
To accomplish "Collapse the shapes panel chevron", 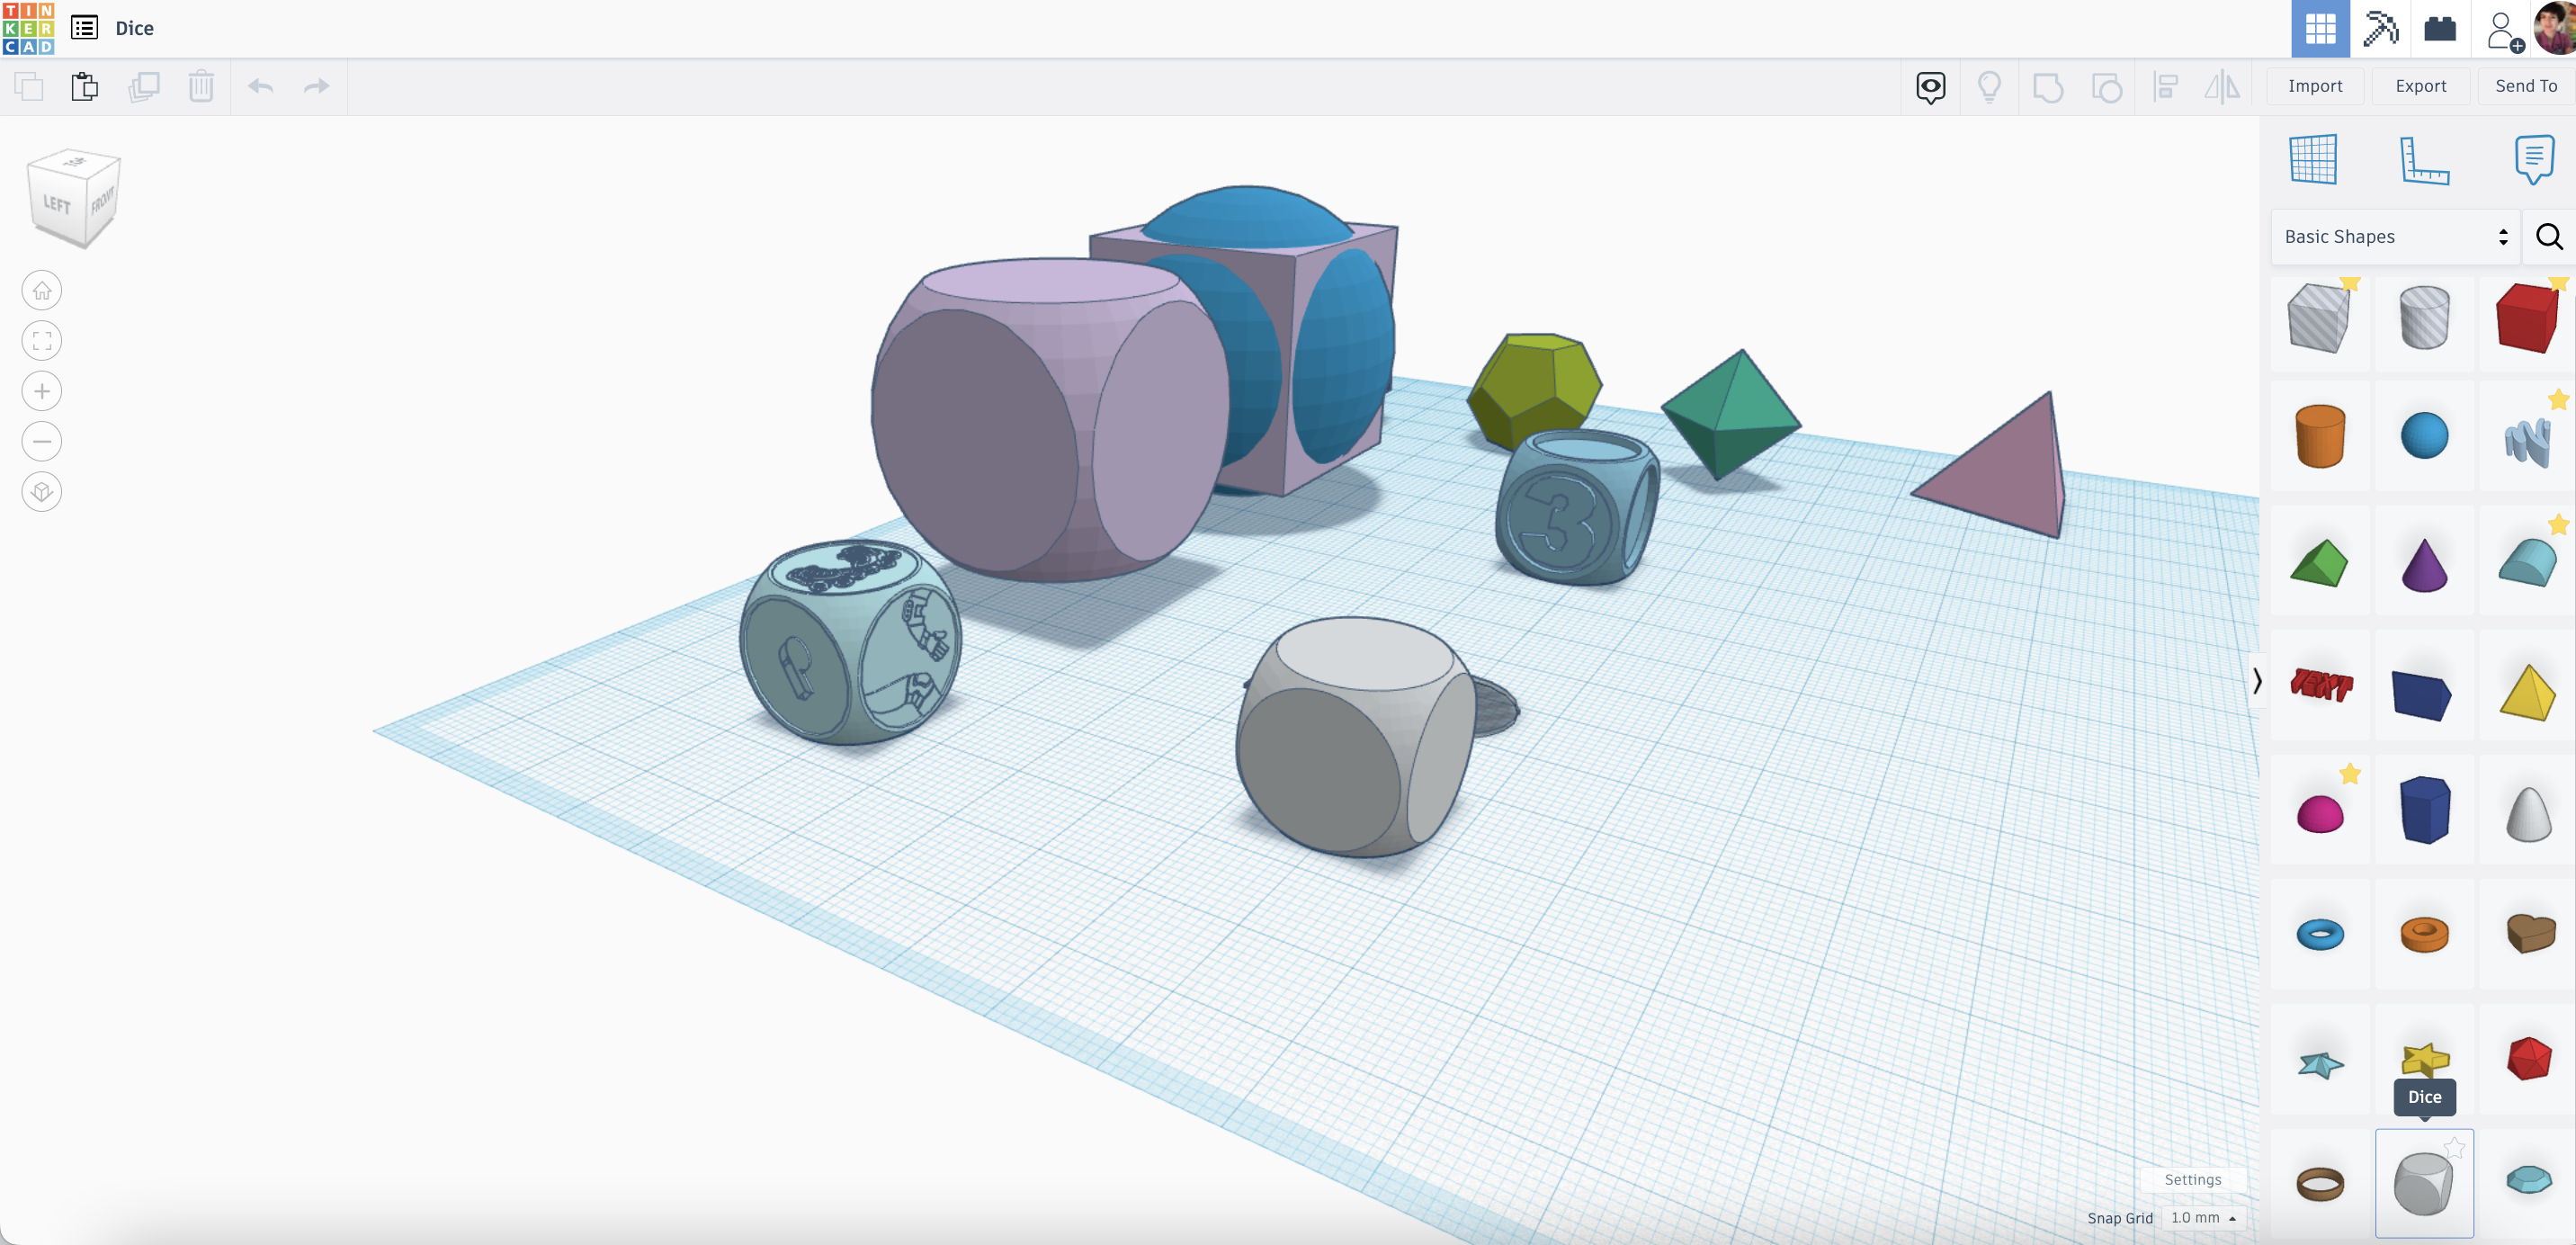I will pyautogui.click(x=2257, y=681).
